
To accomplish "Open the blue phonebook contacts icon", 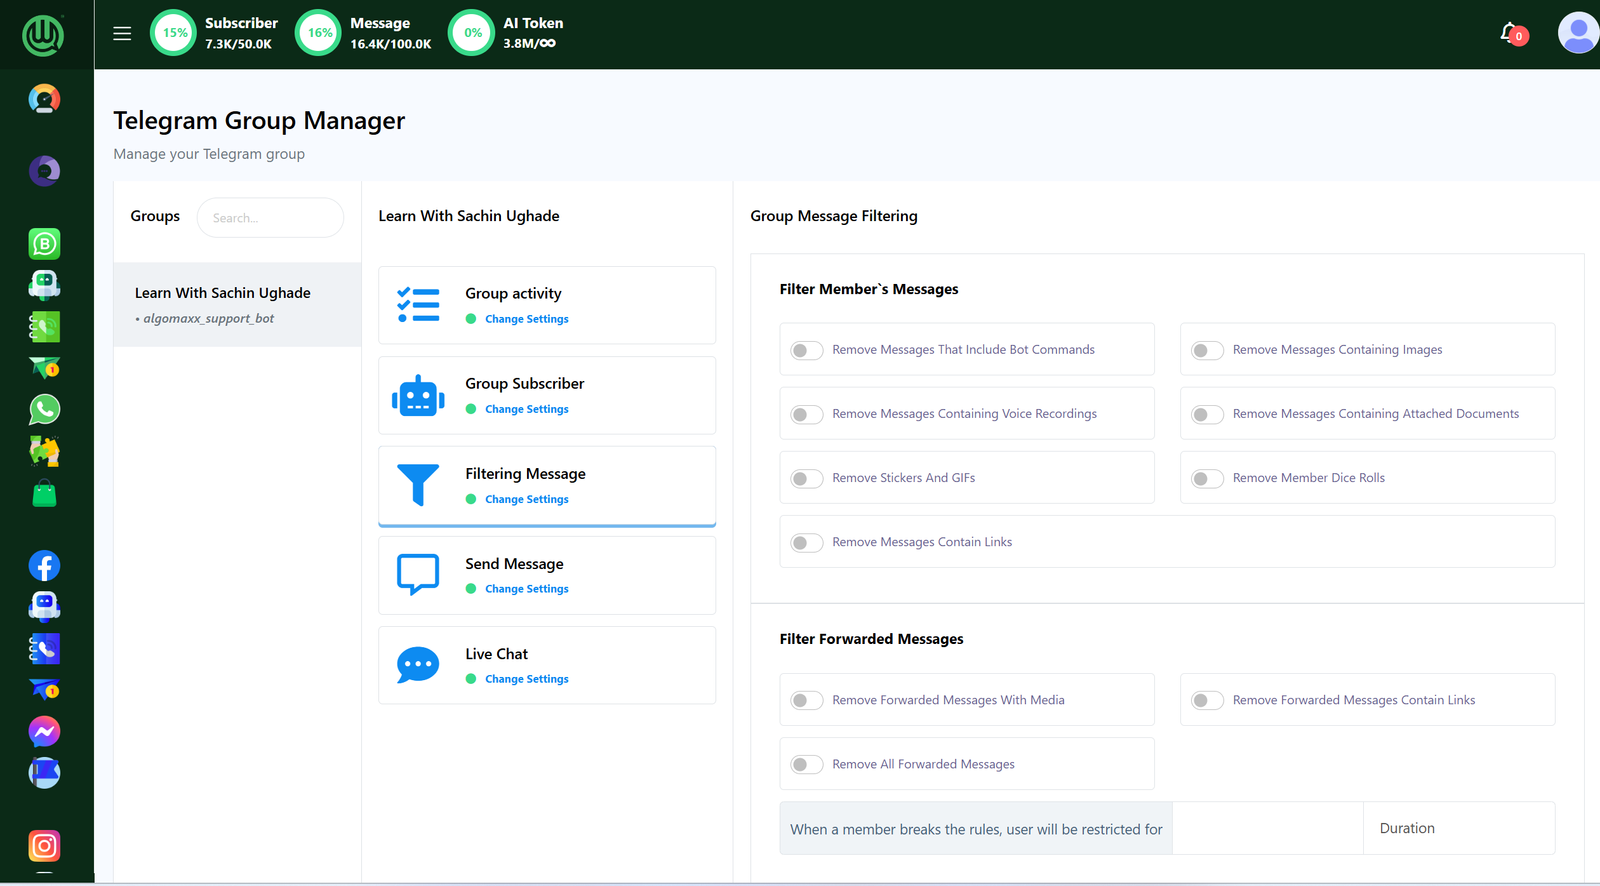I will pyautogui.click(x=44, y=649).
